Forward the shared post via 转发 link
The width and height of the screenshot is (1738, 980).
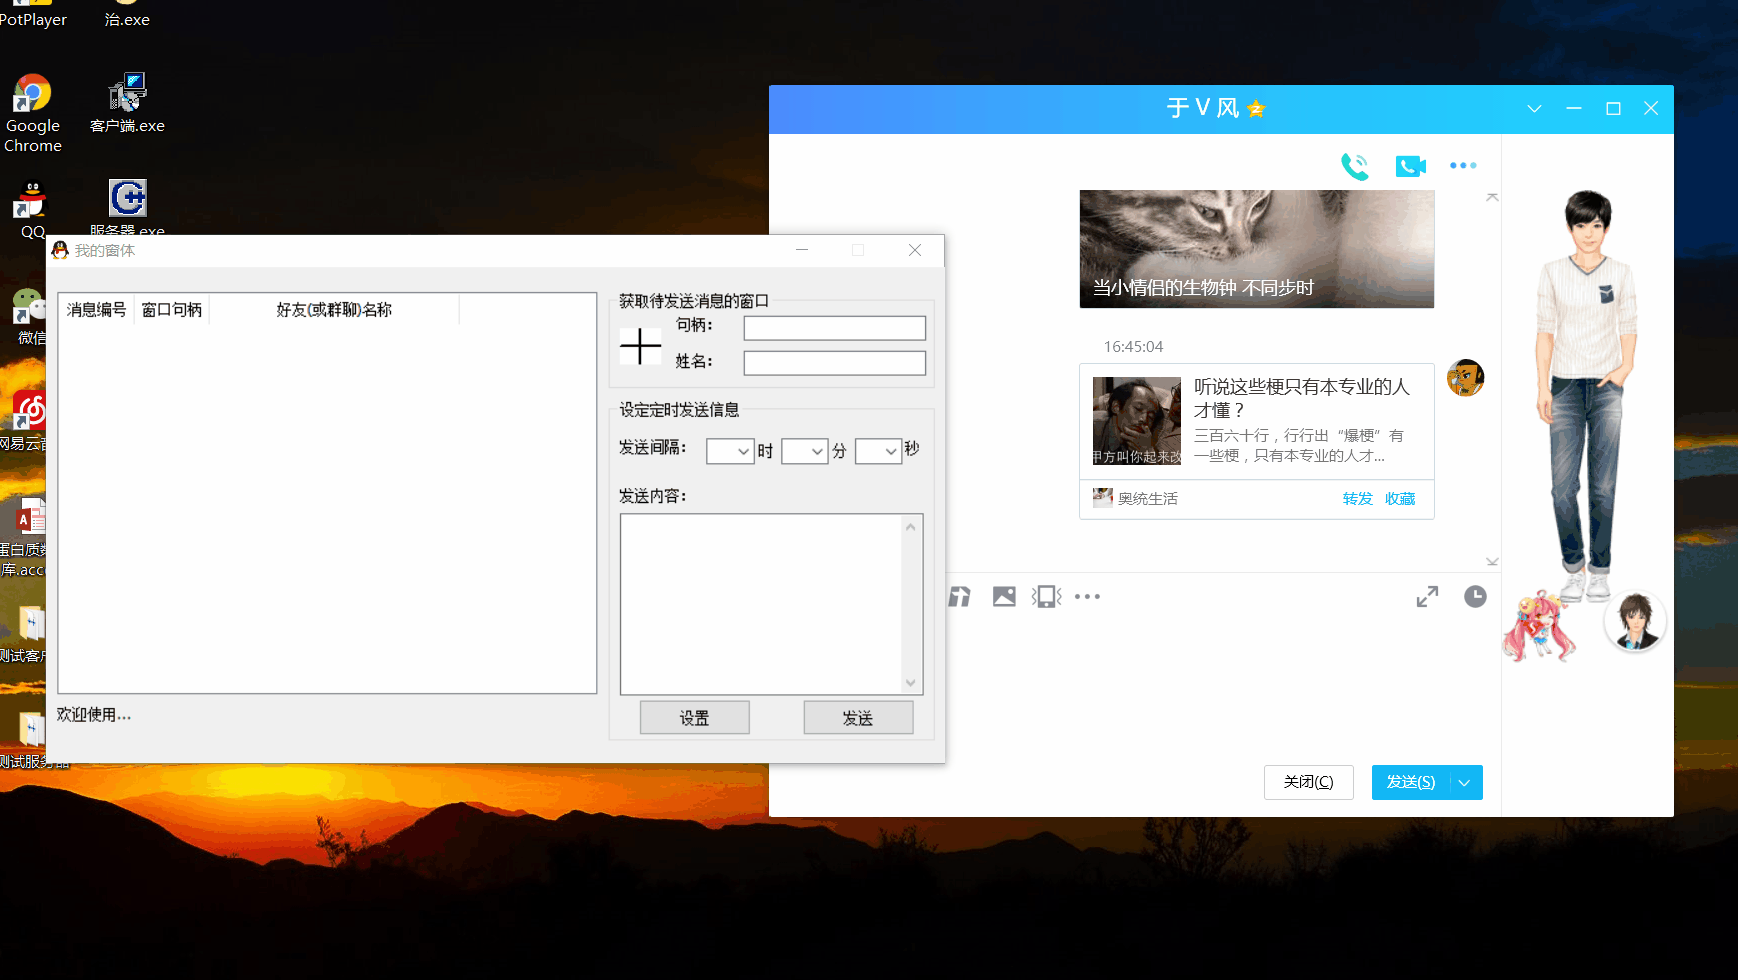(1357, 498)
